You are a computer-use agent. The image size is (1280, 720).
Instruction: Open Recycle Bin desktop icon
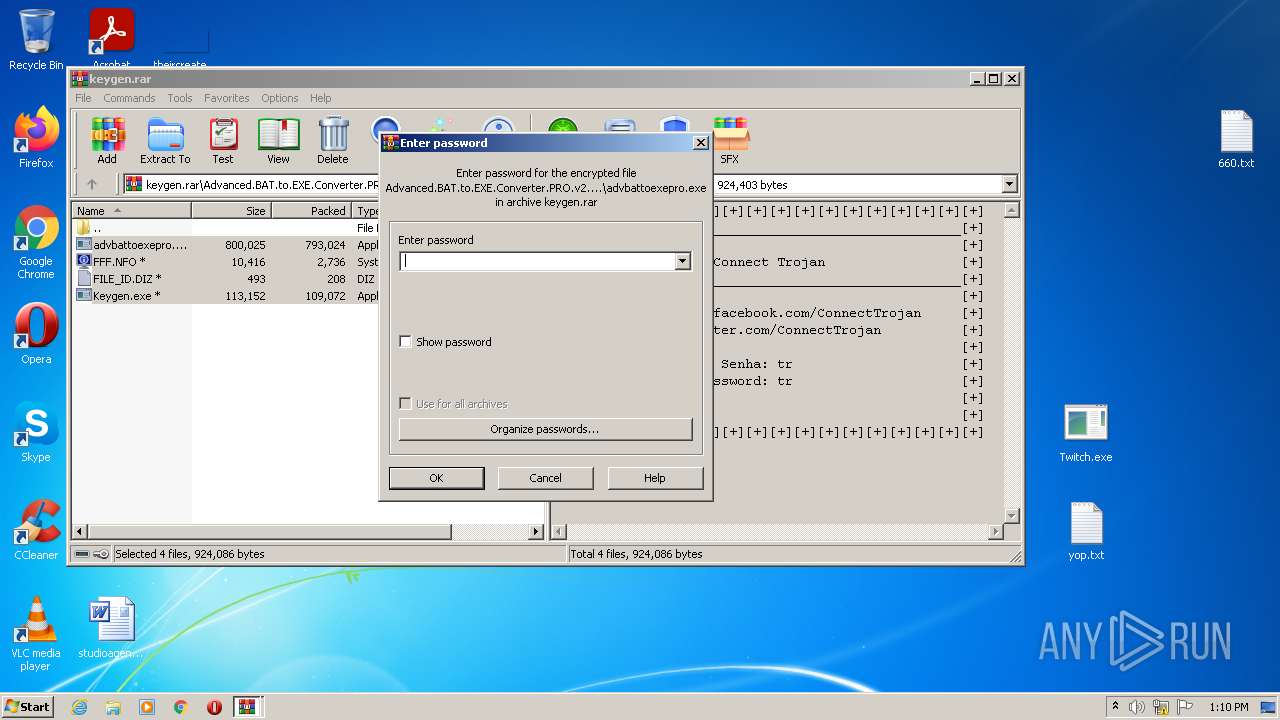point(36,40)
